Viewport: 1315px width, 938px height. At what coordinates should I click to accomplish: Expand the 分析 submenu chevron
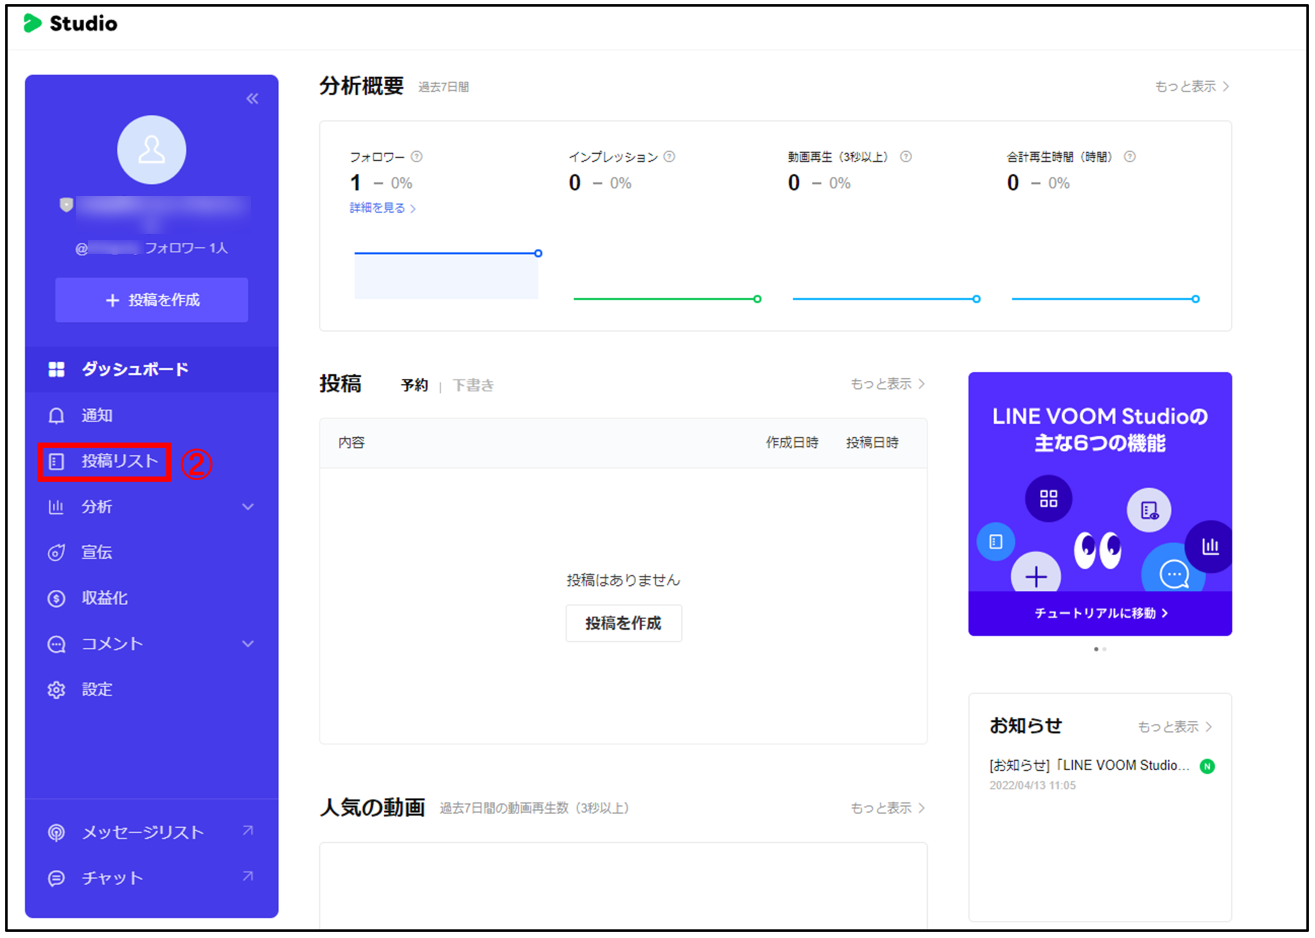[x=248, y=507]
